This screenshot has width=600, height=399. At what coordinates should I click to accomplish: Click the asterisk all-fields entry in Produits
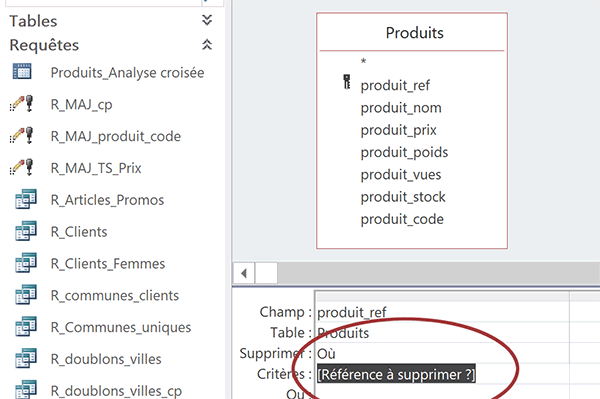pos(364,62)
